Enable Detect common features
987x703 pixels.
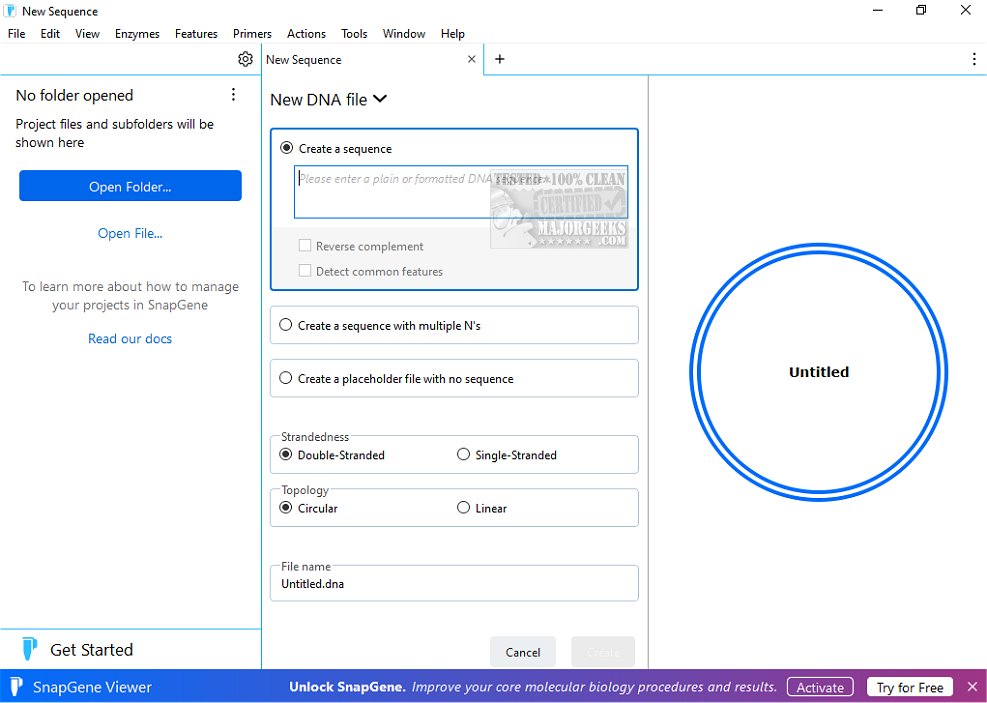303,271
